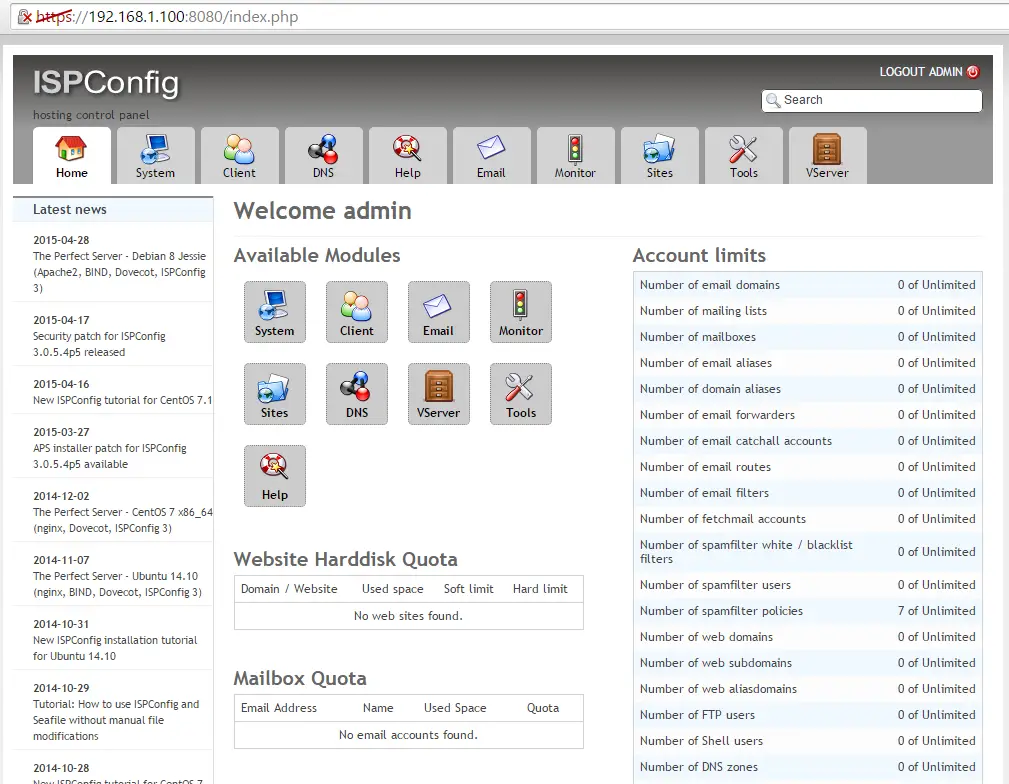The width and height of the screenshot is (1009, 784).
Task: Open ISPConfig and Seafile tutorial news
Action: [x=116, y=720]
